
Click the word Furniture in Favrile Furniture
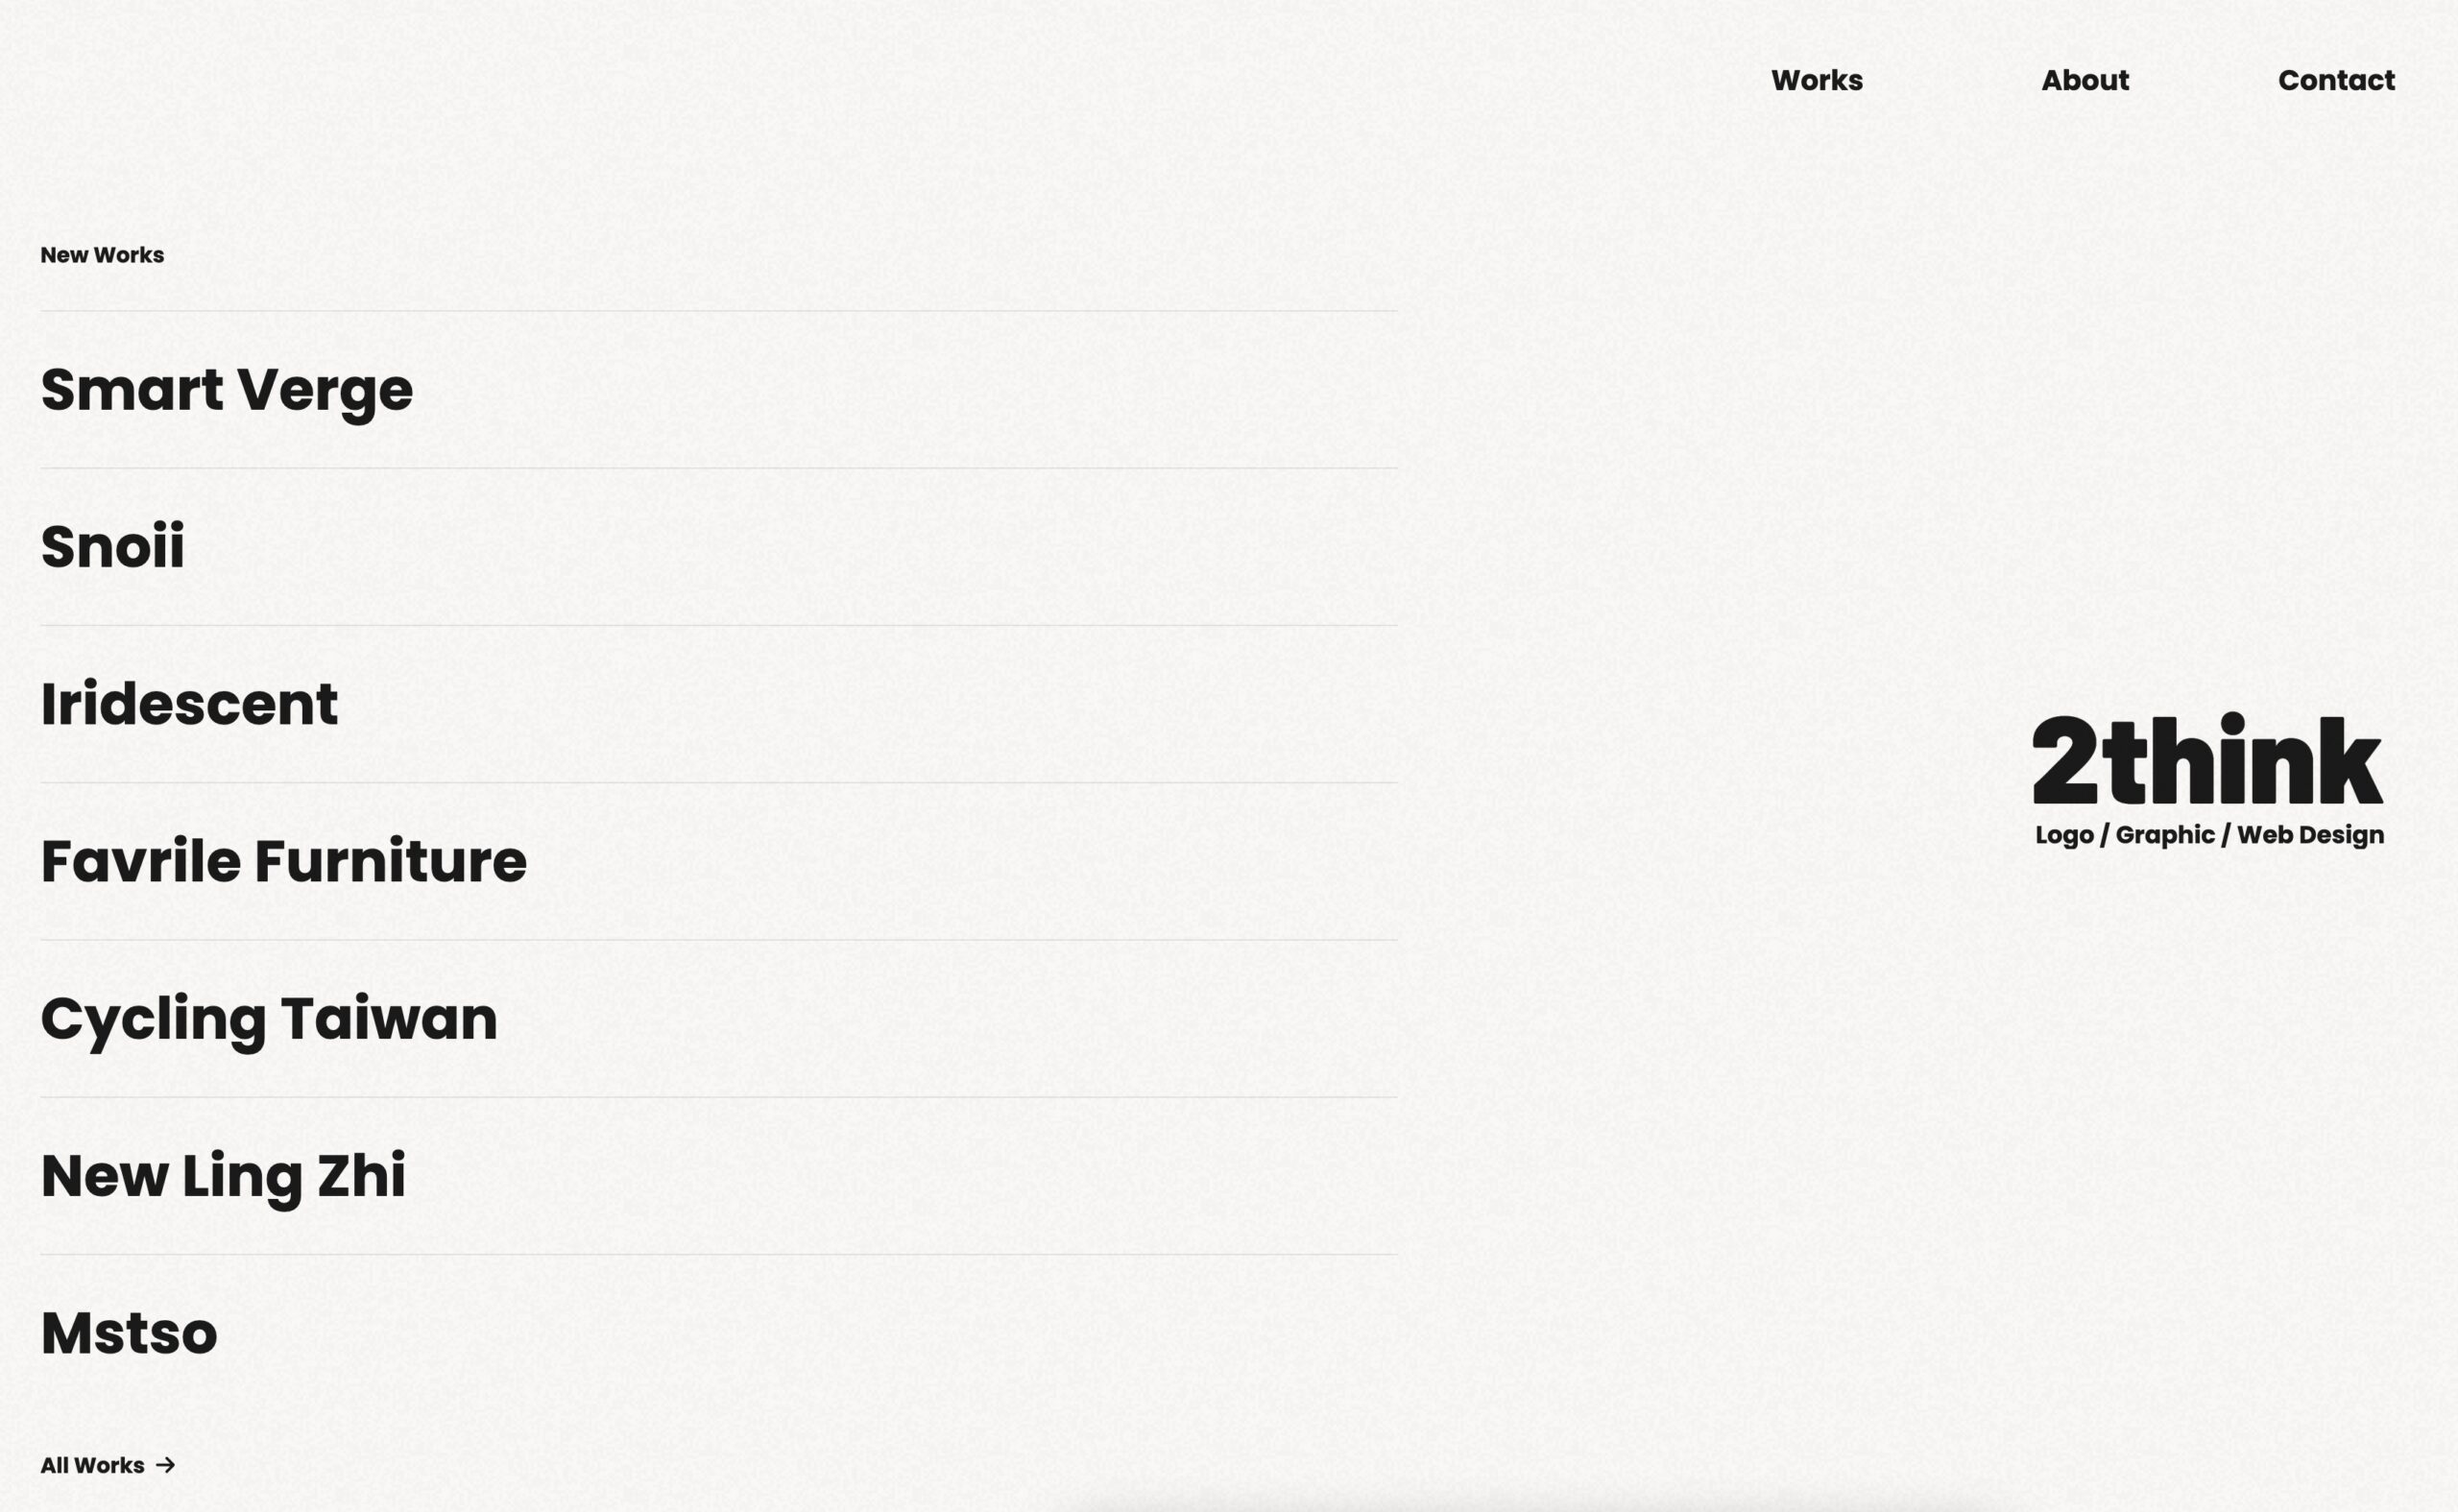point(390,861)
